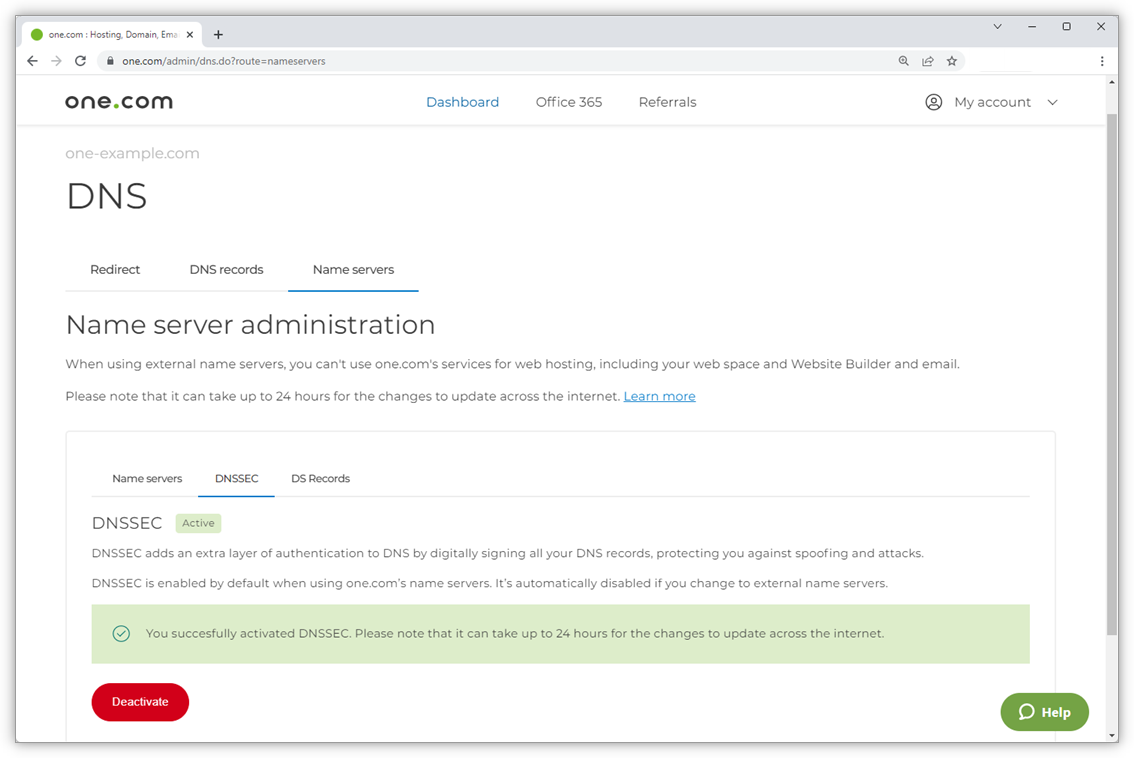
Task: Click the share page icon
Action: [927, 61]
